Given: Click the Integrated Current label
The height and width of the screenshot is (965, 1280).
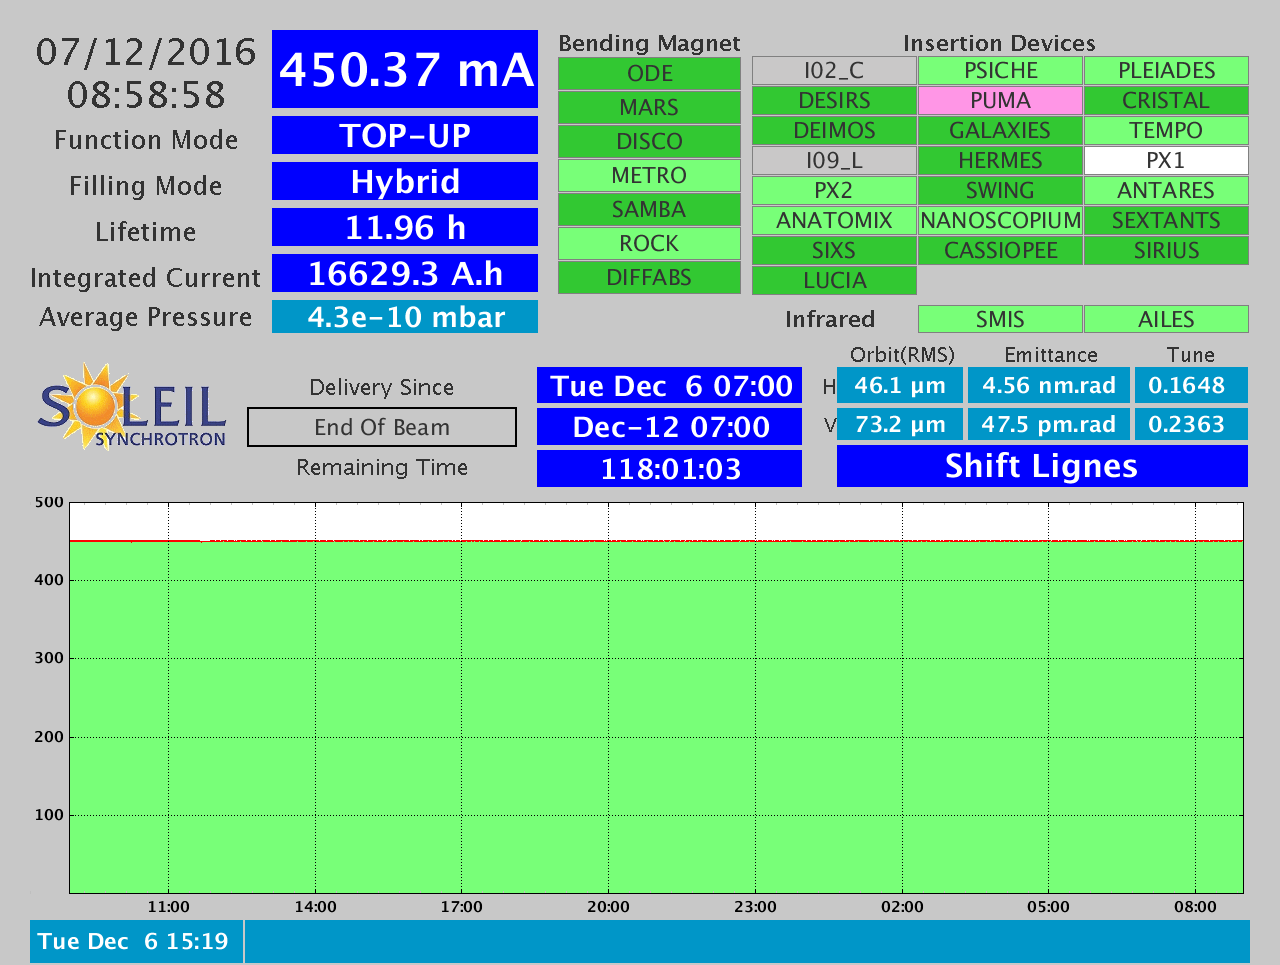Looking at the screenshot, I should pyautogui.click(x=146, y=277).
